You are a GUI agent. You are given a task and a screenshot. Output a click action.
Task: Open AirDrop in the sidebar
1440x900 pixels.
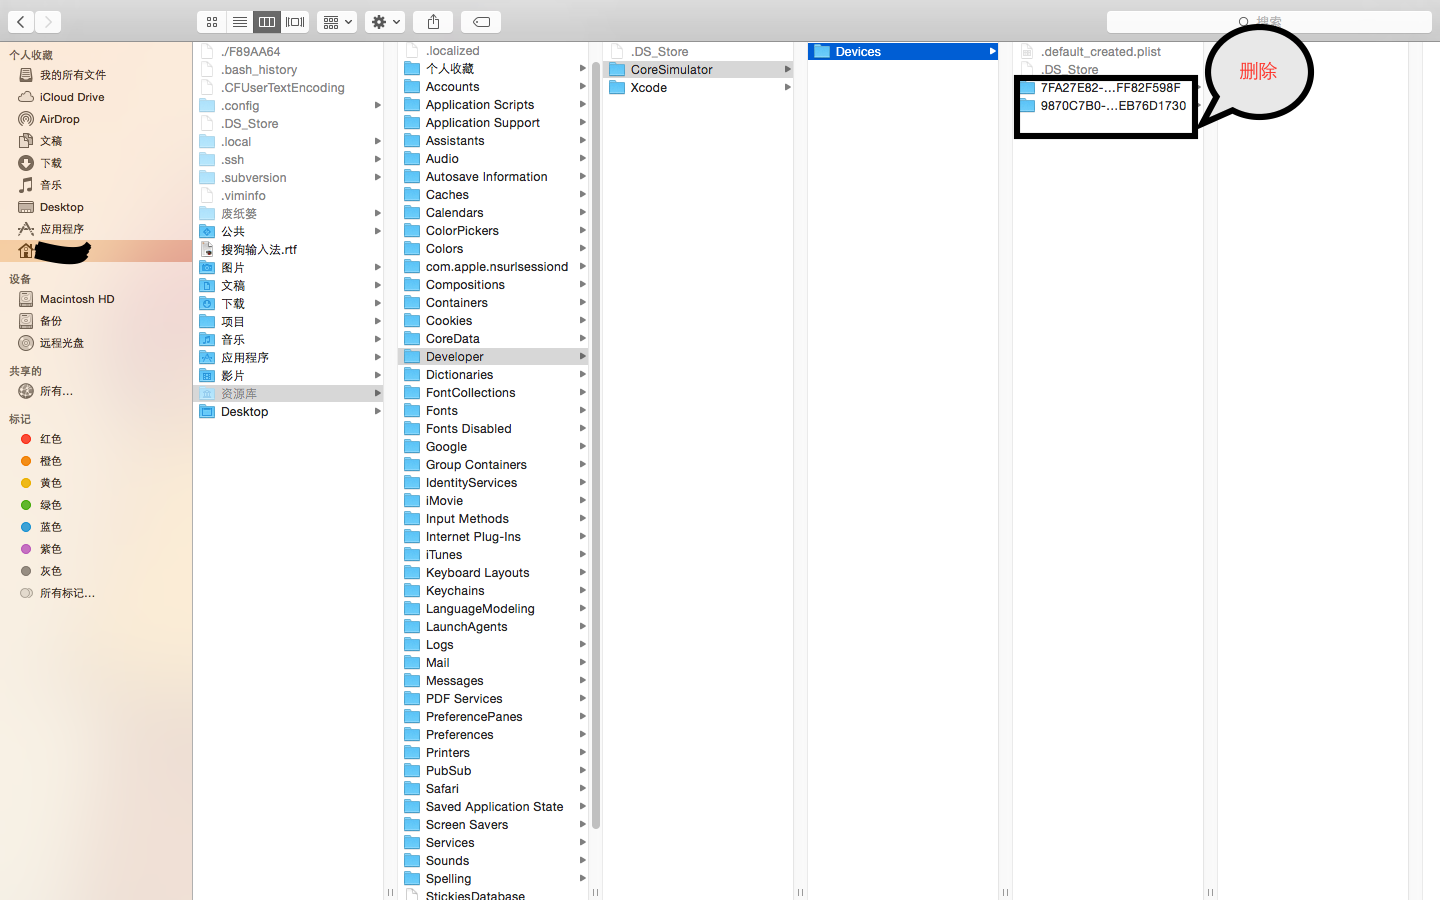pyautogui.click(x=96, y=119)
